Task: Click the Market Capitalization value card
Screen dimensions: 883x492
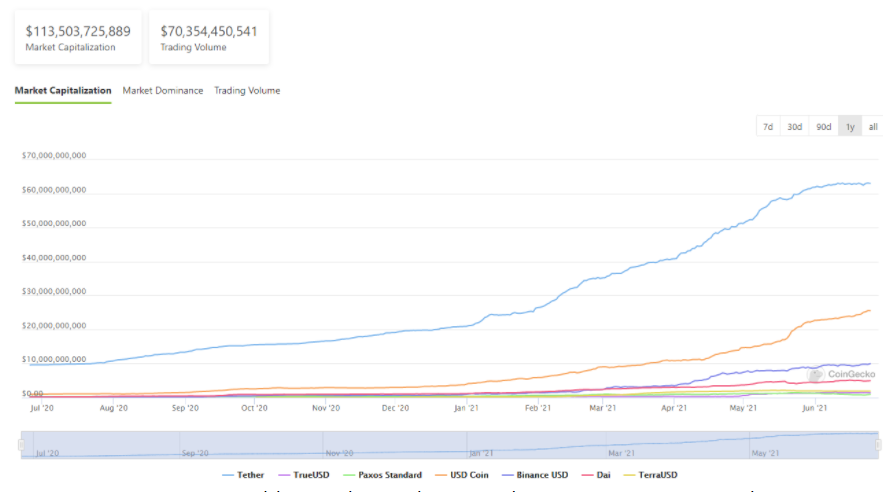Action: click(x=78, y=37)
